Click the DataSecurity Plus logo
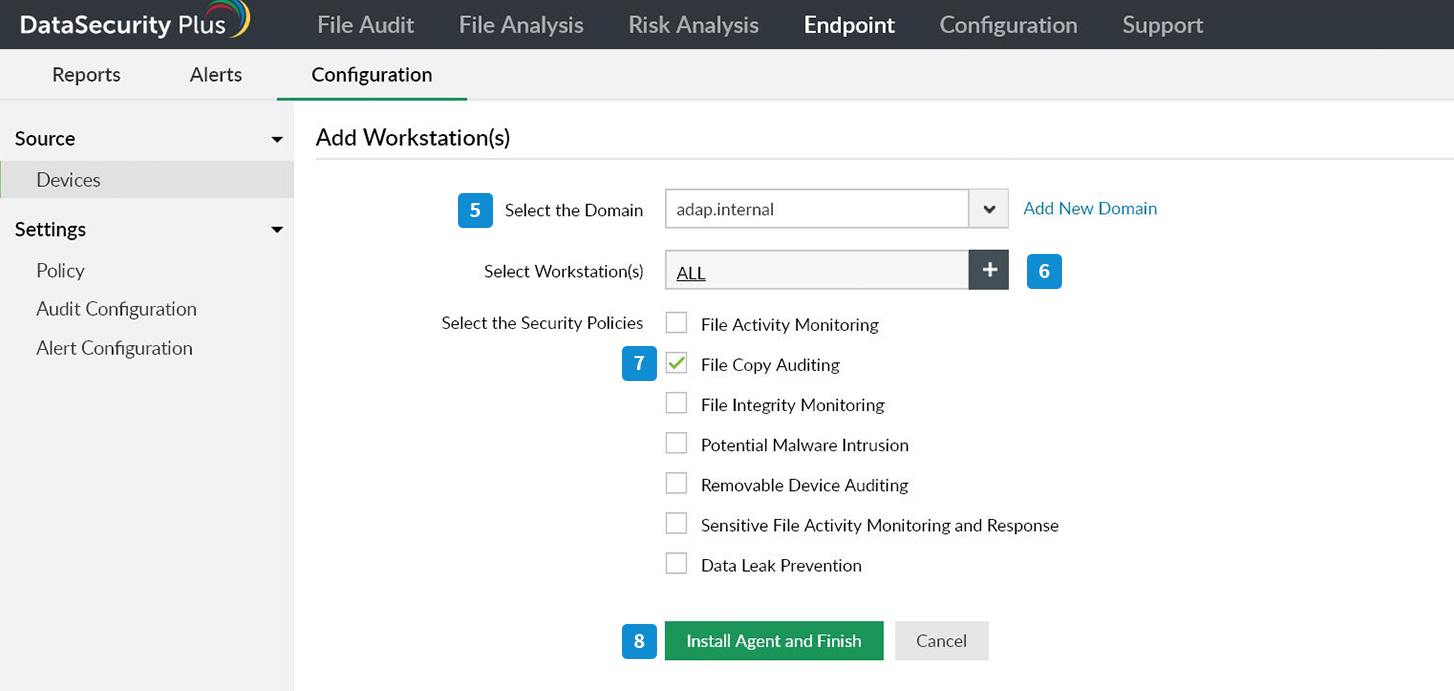 (134, 23)
